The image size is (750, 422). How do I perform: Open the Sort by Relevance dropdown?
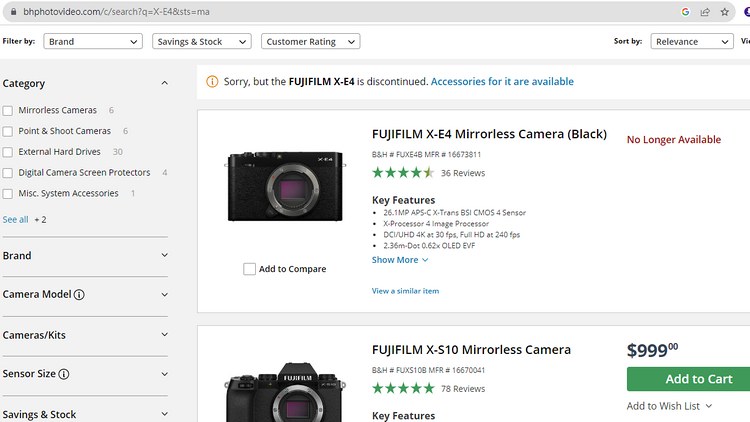click(x=692, y=42)
